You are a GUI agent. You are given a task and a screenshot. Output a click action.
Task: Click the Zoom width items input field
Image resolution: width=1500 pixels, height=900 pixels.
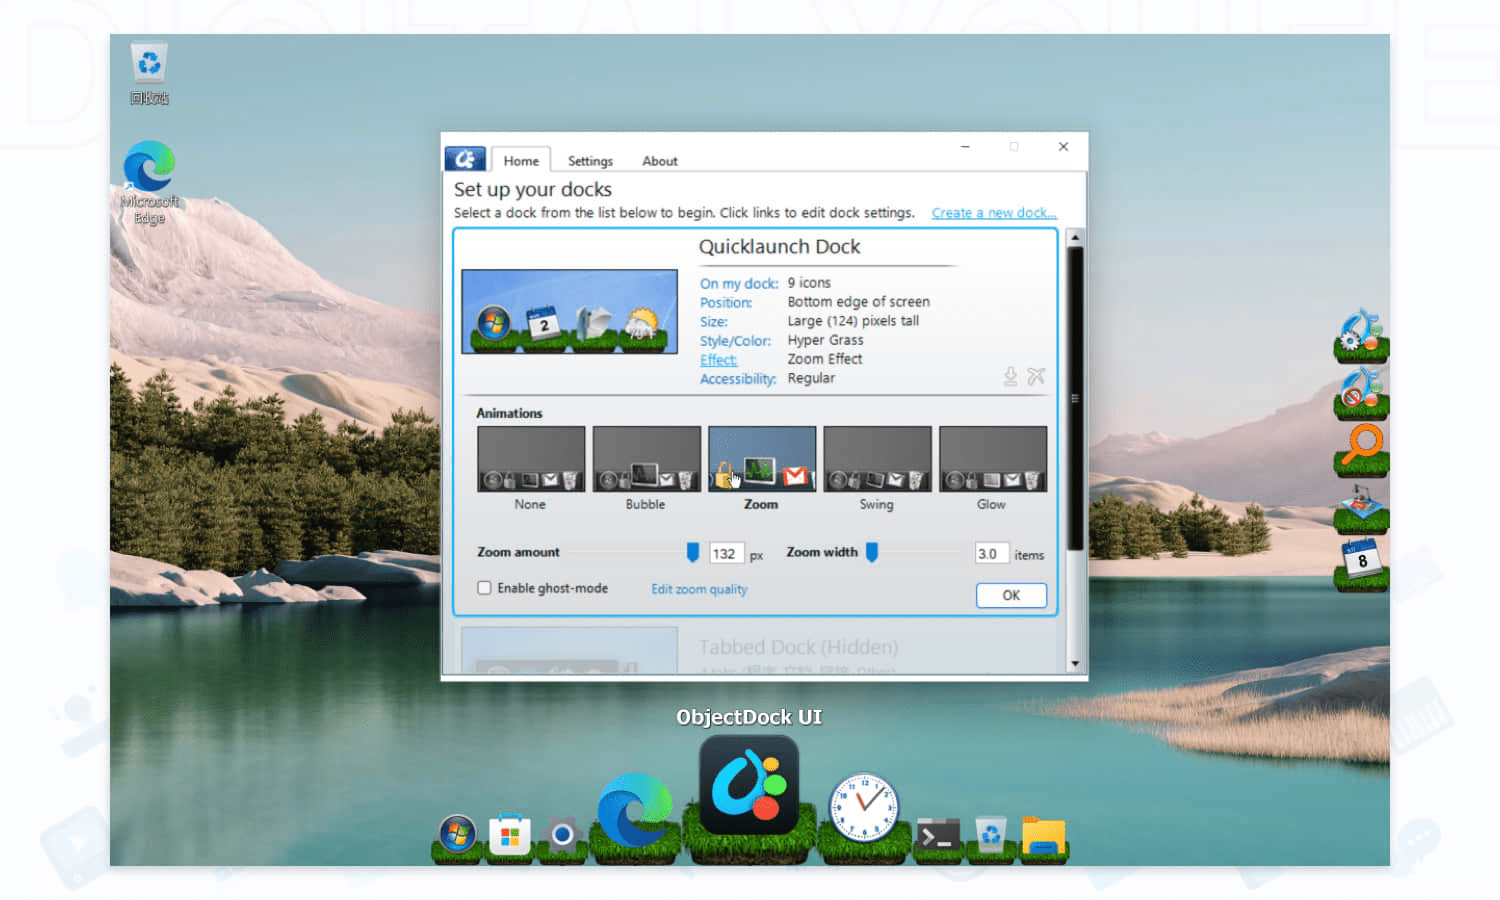[x=991, y=553]
